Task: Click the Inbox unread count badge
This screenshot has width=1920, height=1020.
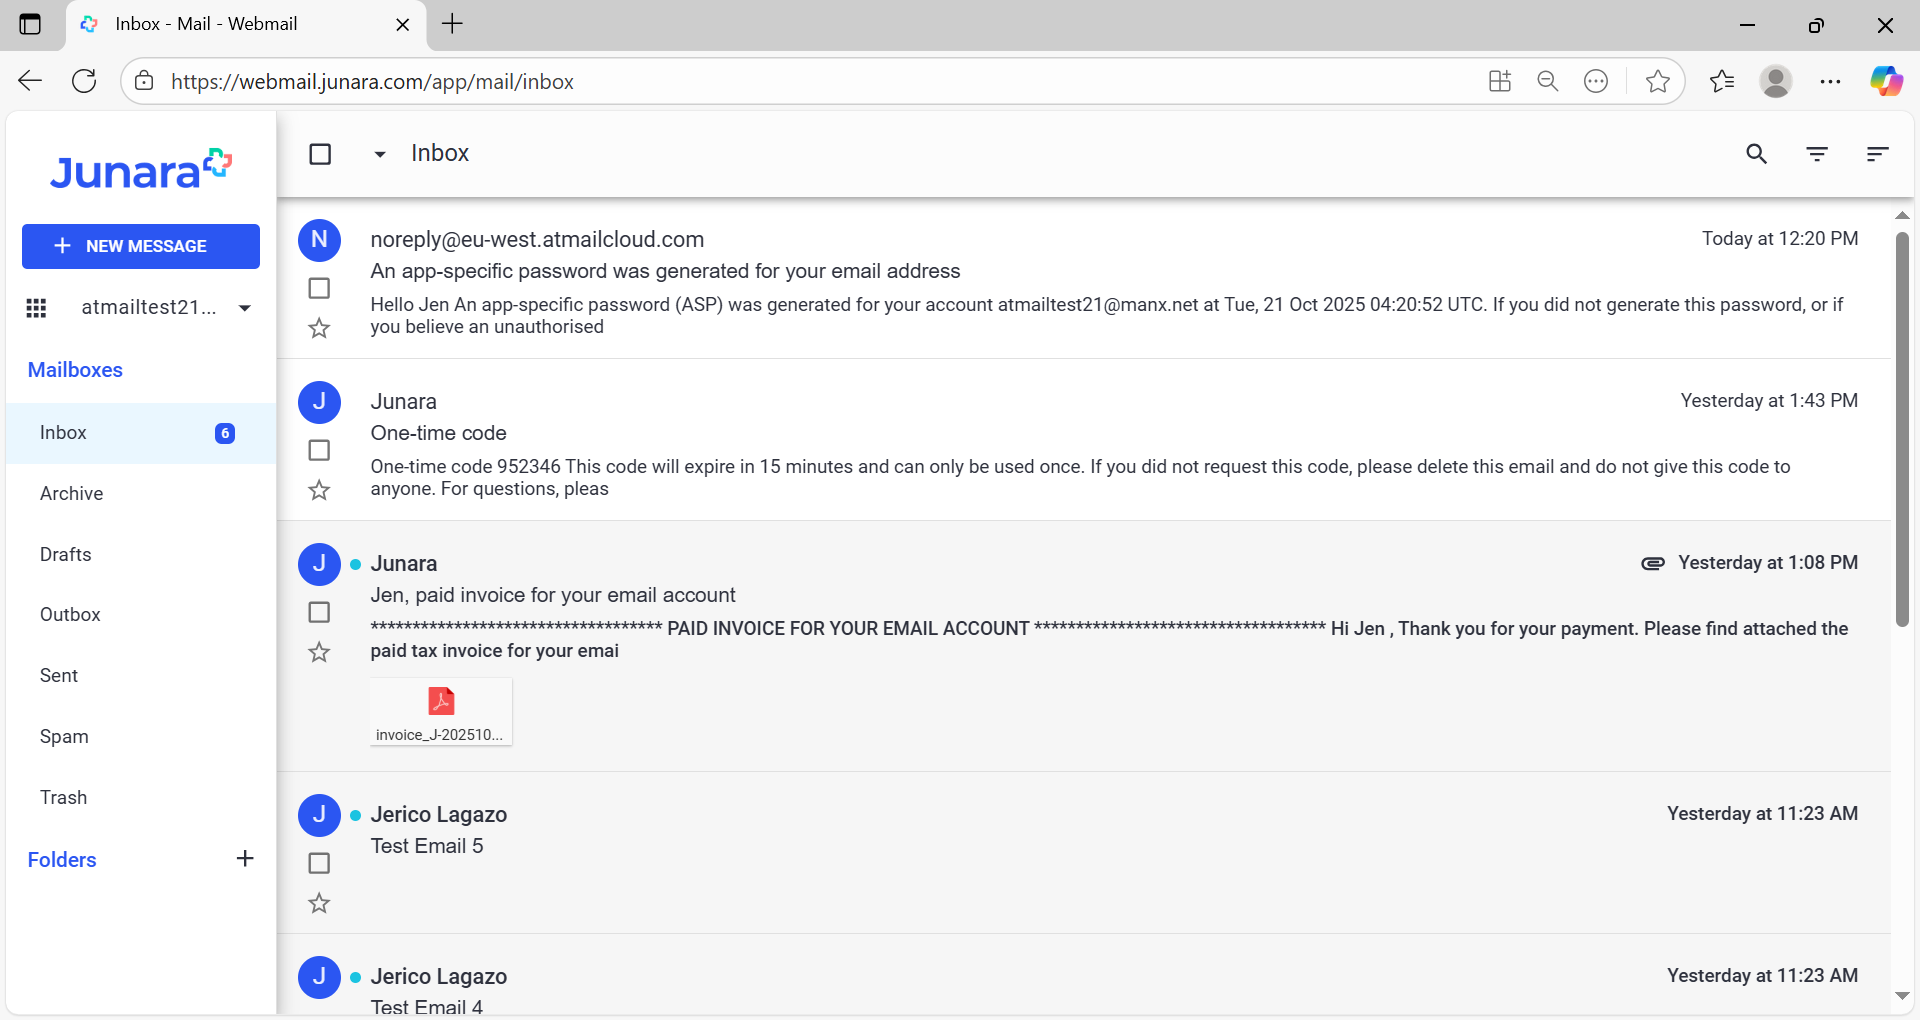Action: click(x=225, y=433)
